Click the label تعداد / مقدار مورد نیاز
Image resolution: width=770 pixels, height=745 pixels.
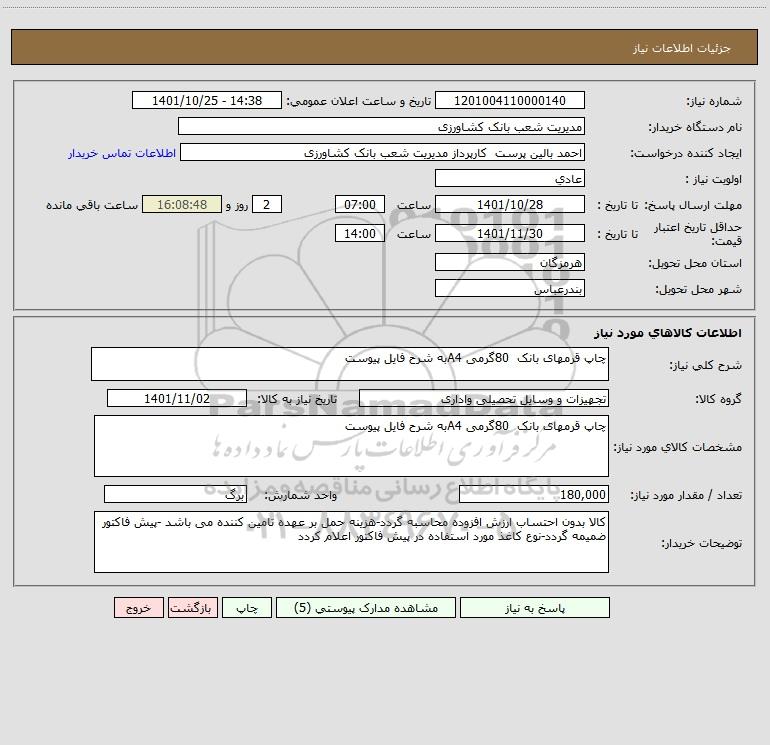click(x=686, y=495)
